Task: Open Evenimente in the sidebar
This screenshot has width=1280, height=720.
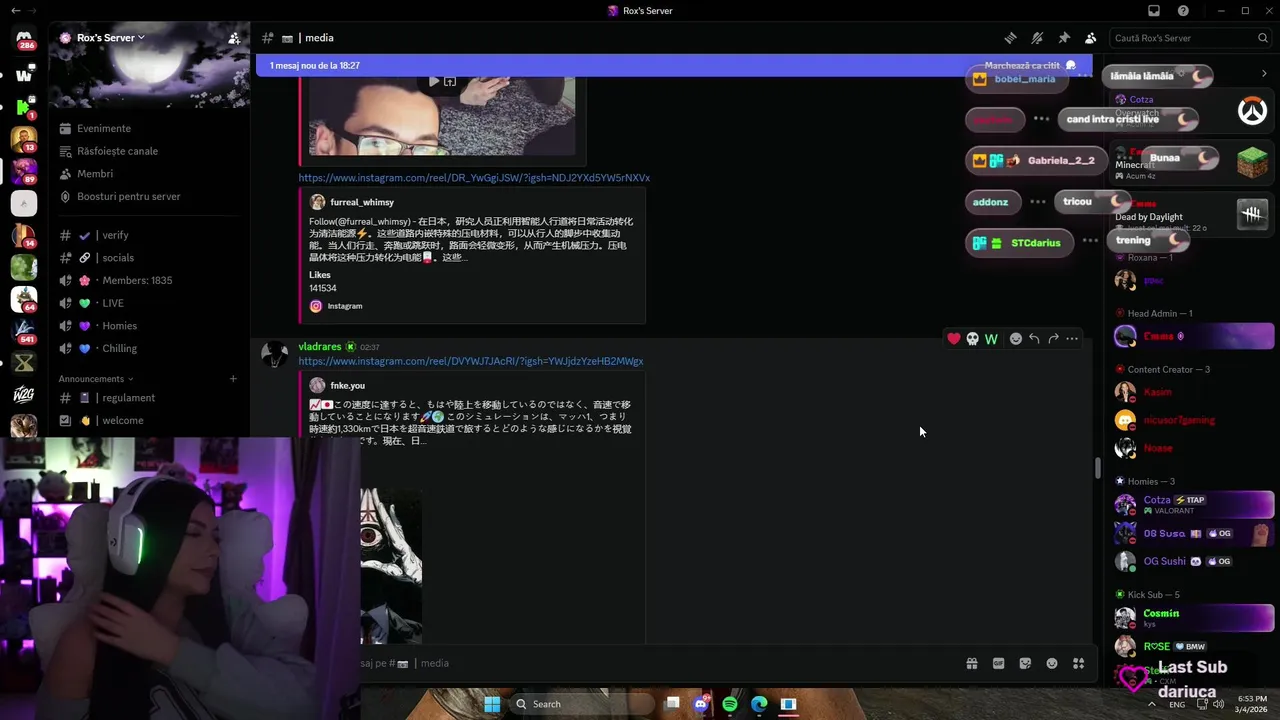Action: tap(150, 128)
